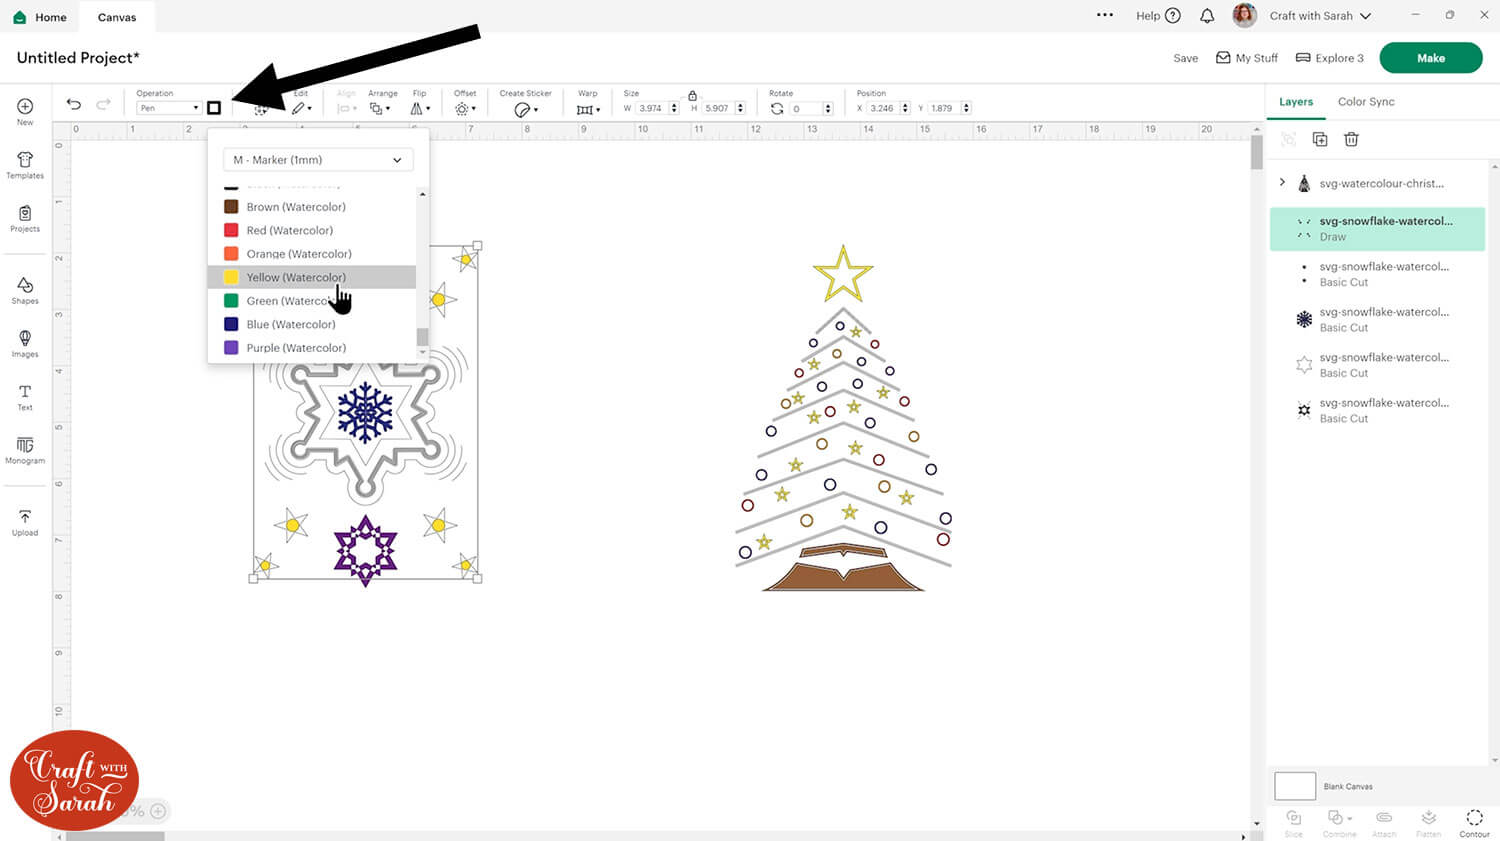Screen dimensions: 1500x841
Task: Switch to the Color Sync tab
Action: [x=1365, y=102]
